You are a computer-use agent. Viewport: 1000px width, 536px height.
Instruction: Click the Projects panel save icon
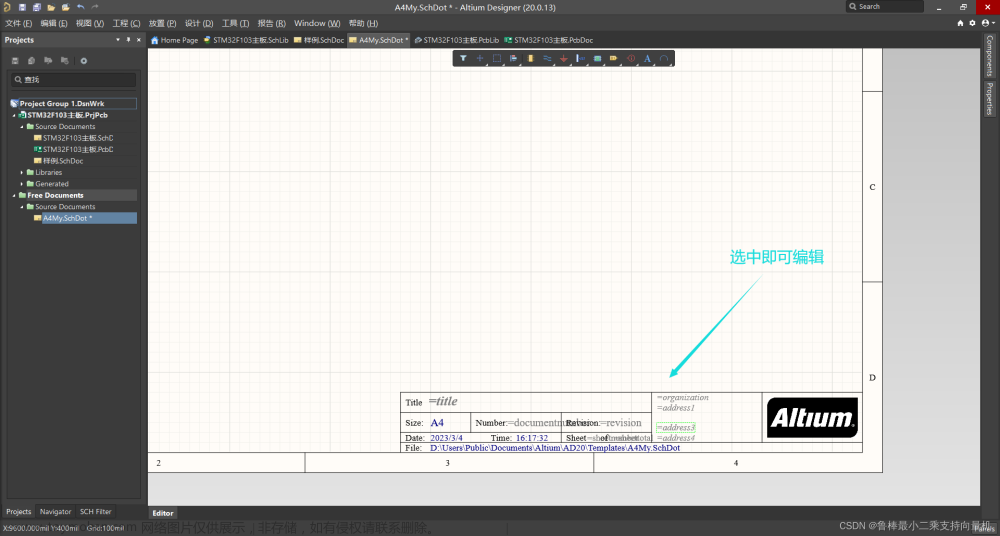[15, 61]
